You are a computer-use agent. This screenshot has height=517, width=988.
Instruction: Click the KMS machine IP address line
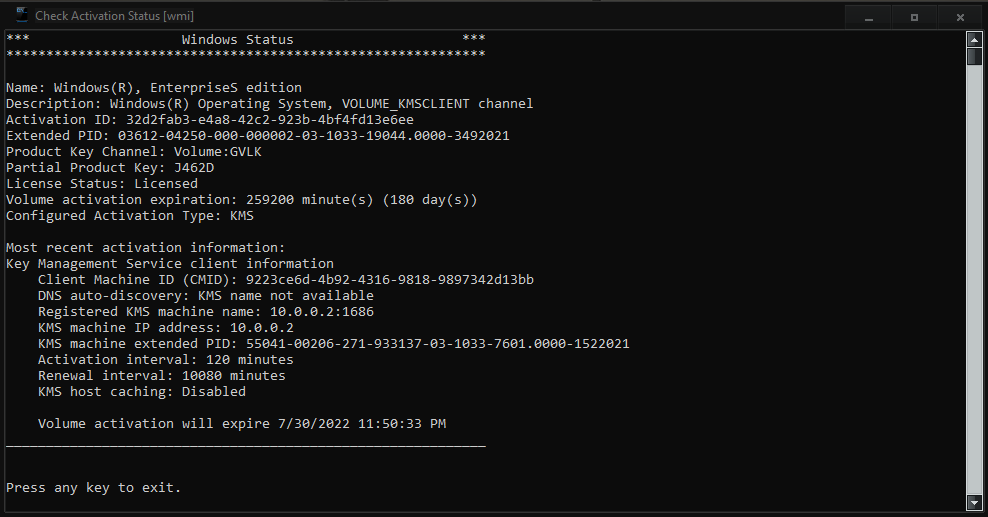tap(166, 327)
